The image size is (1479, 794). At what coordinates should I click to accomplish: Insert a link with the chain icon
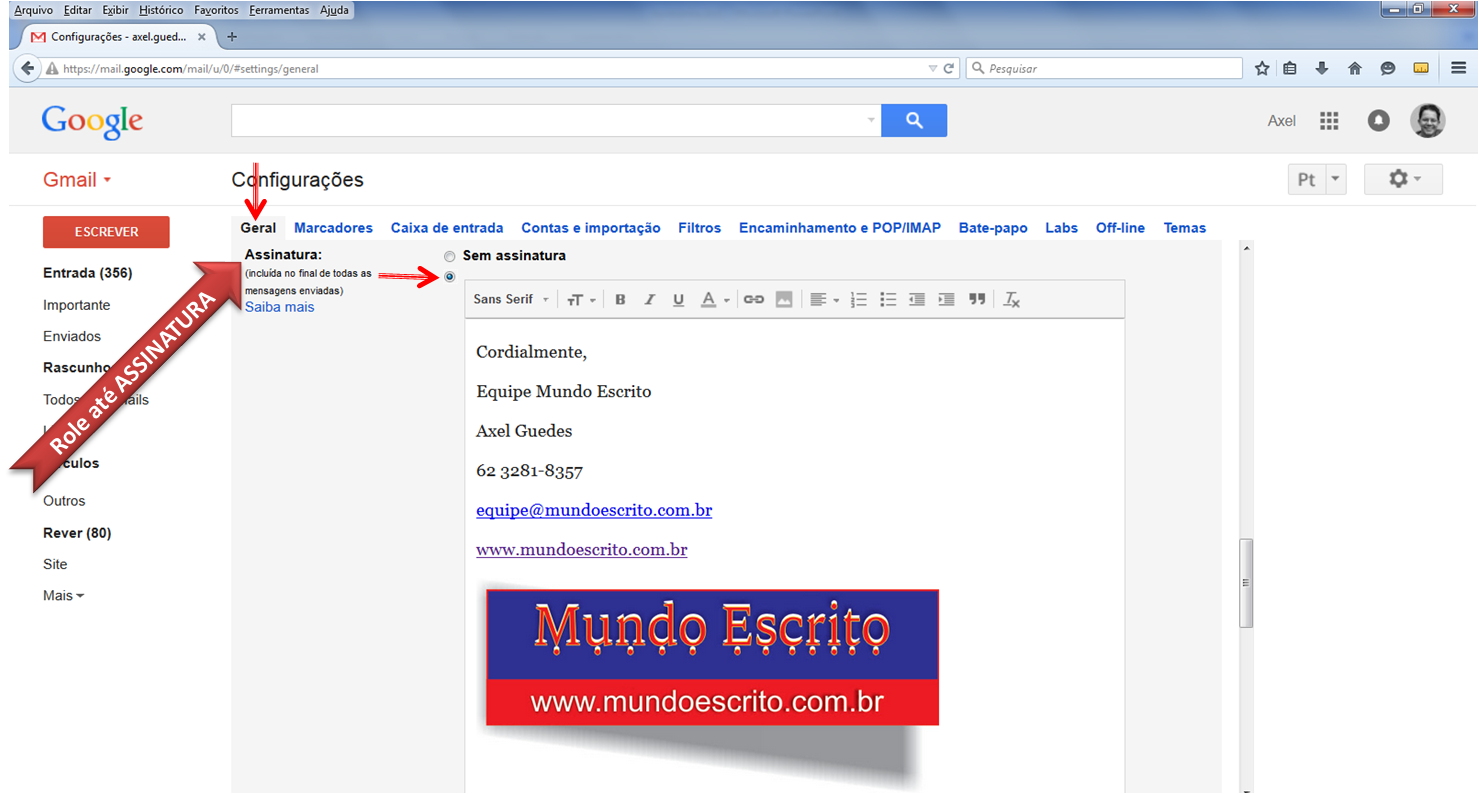click(754, 299)
